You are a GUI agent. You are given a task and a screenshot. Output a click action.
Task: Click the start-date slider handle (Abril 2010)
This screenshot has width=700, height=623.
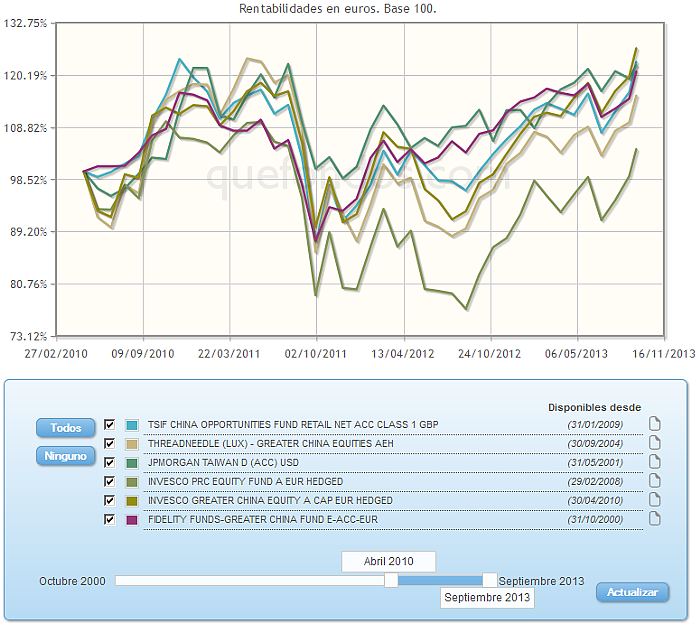(x=391, y=580)
